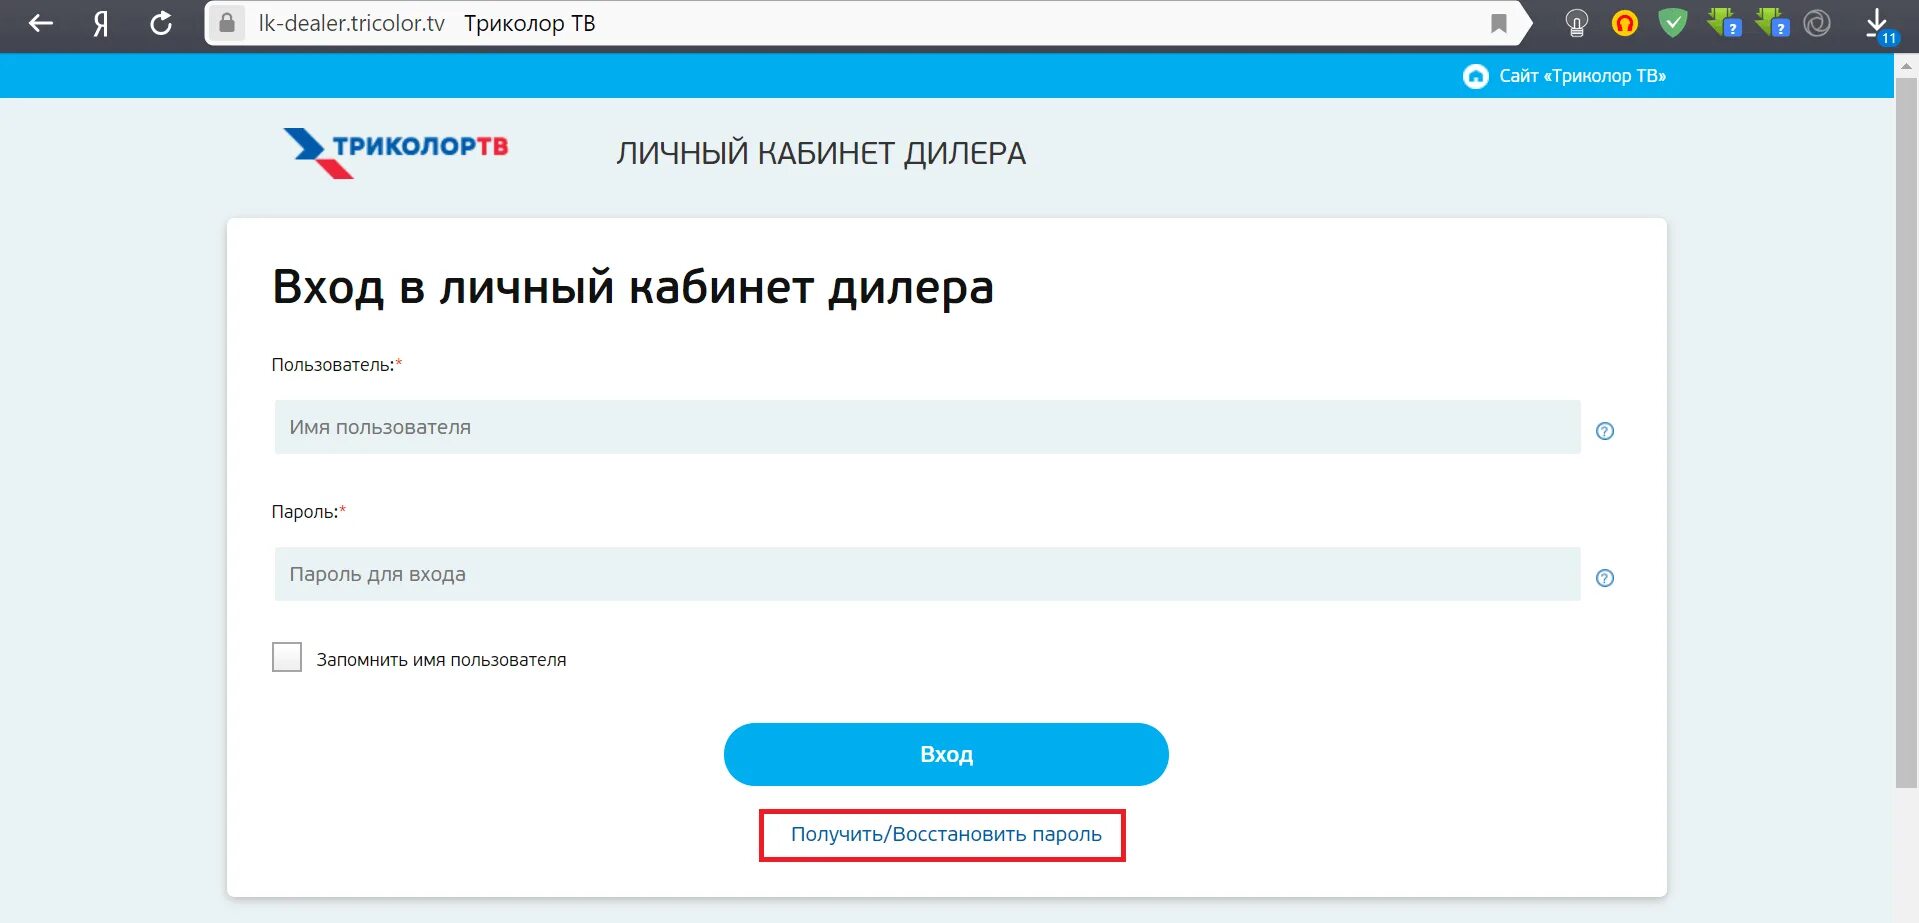Click the Пользователь: field label

[336, 365]
